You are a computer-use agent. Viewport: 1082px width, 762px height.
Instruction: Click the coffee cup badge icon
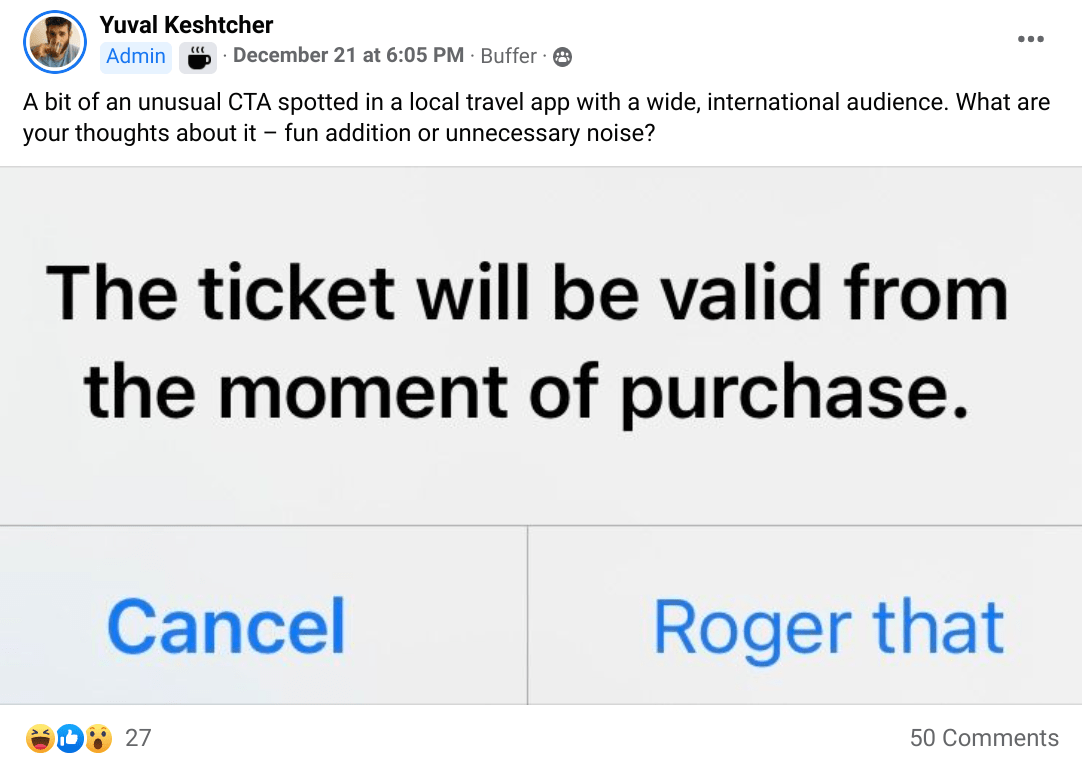coord(198,57)
